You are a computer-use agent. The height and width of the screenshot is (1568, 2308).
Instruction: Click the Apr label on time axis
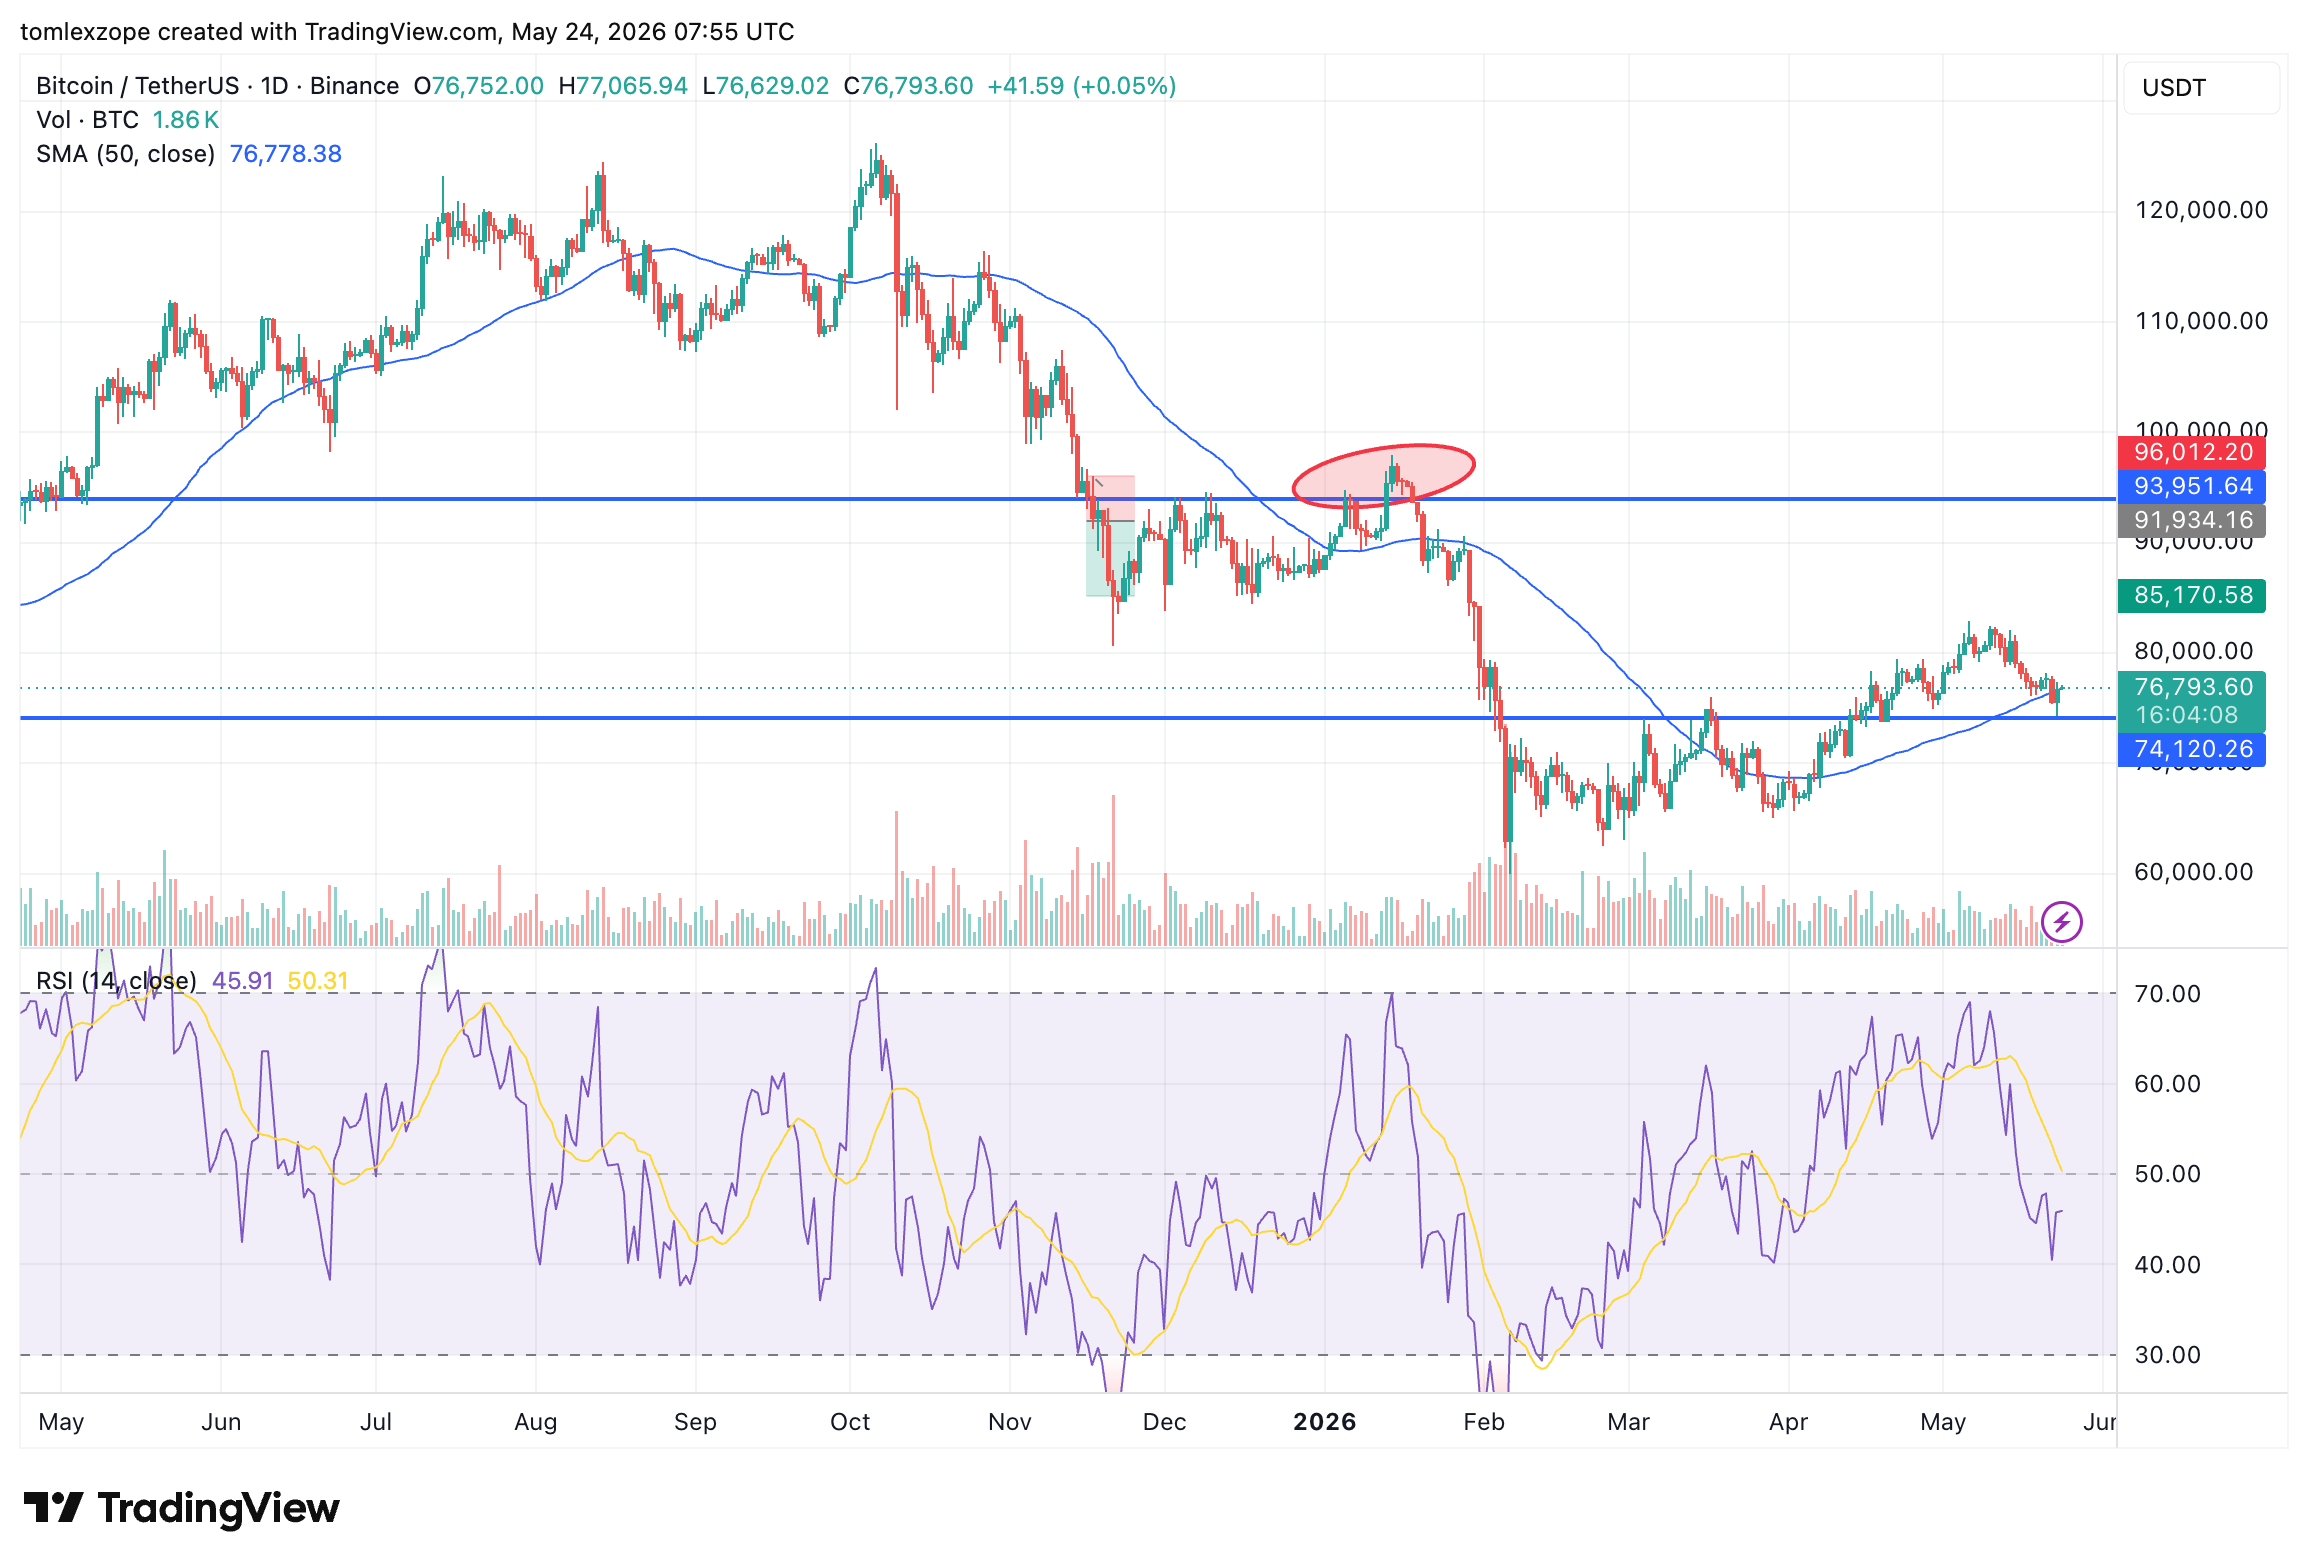(1789, 1422)
